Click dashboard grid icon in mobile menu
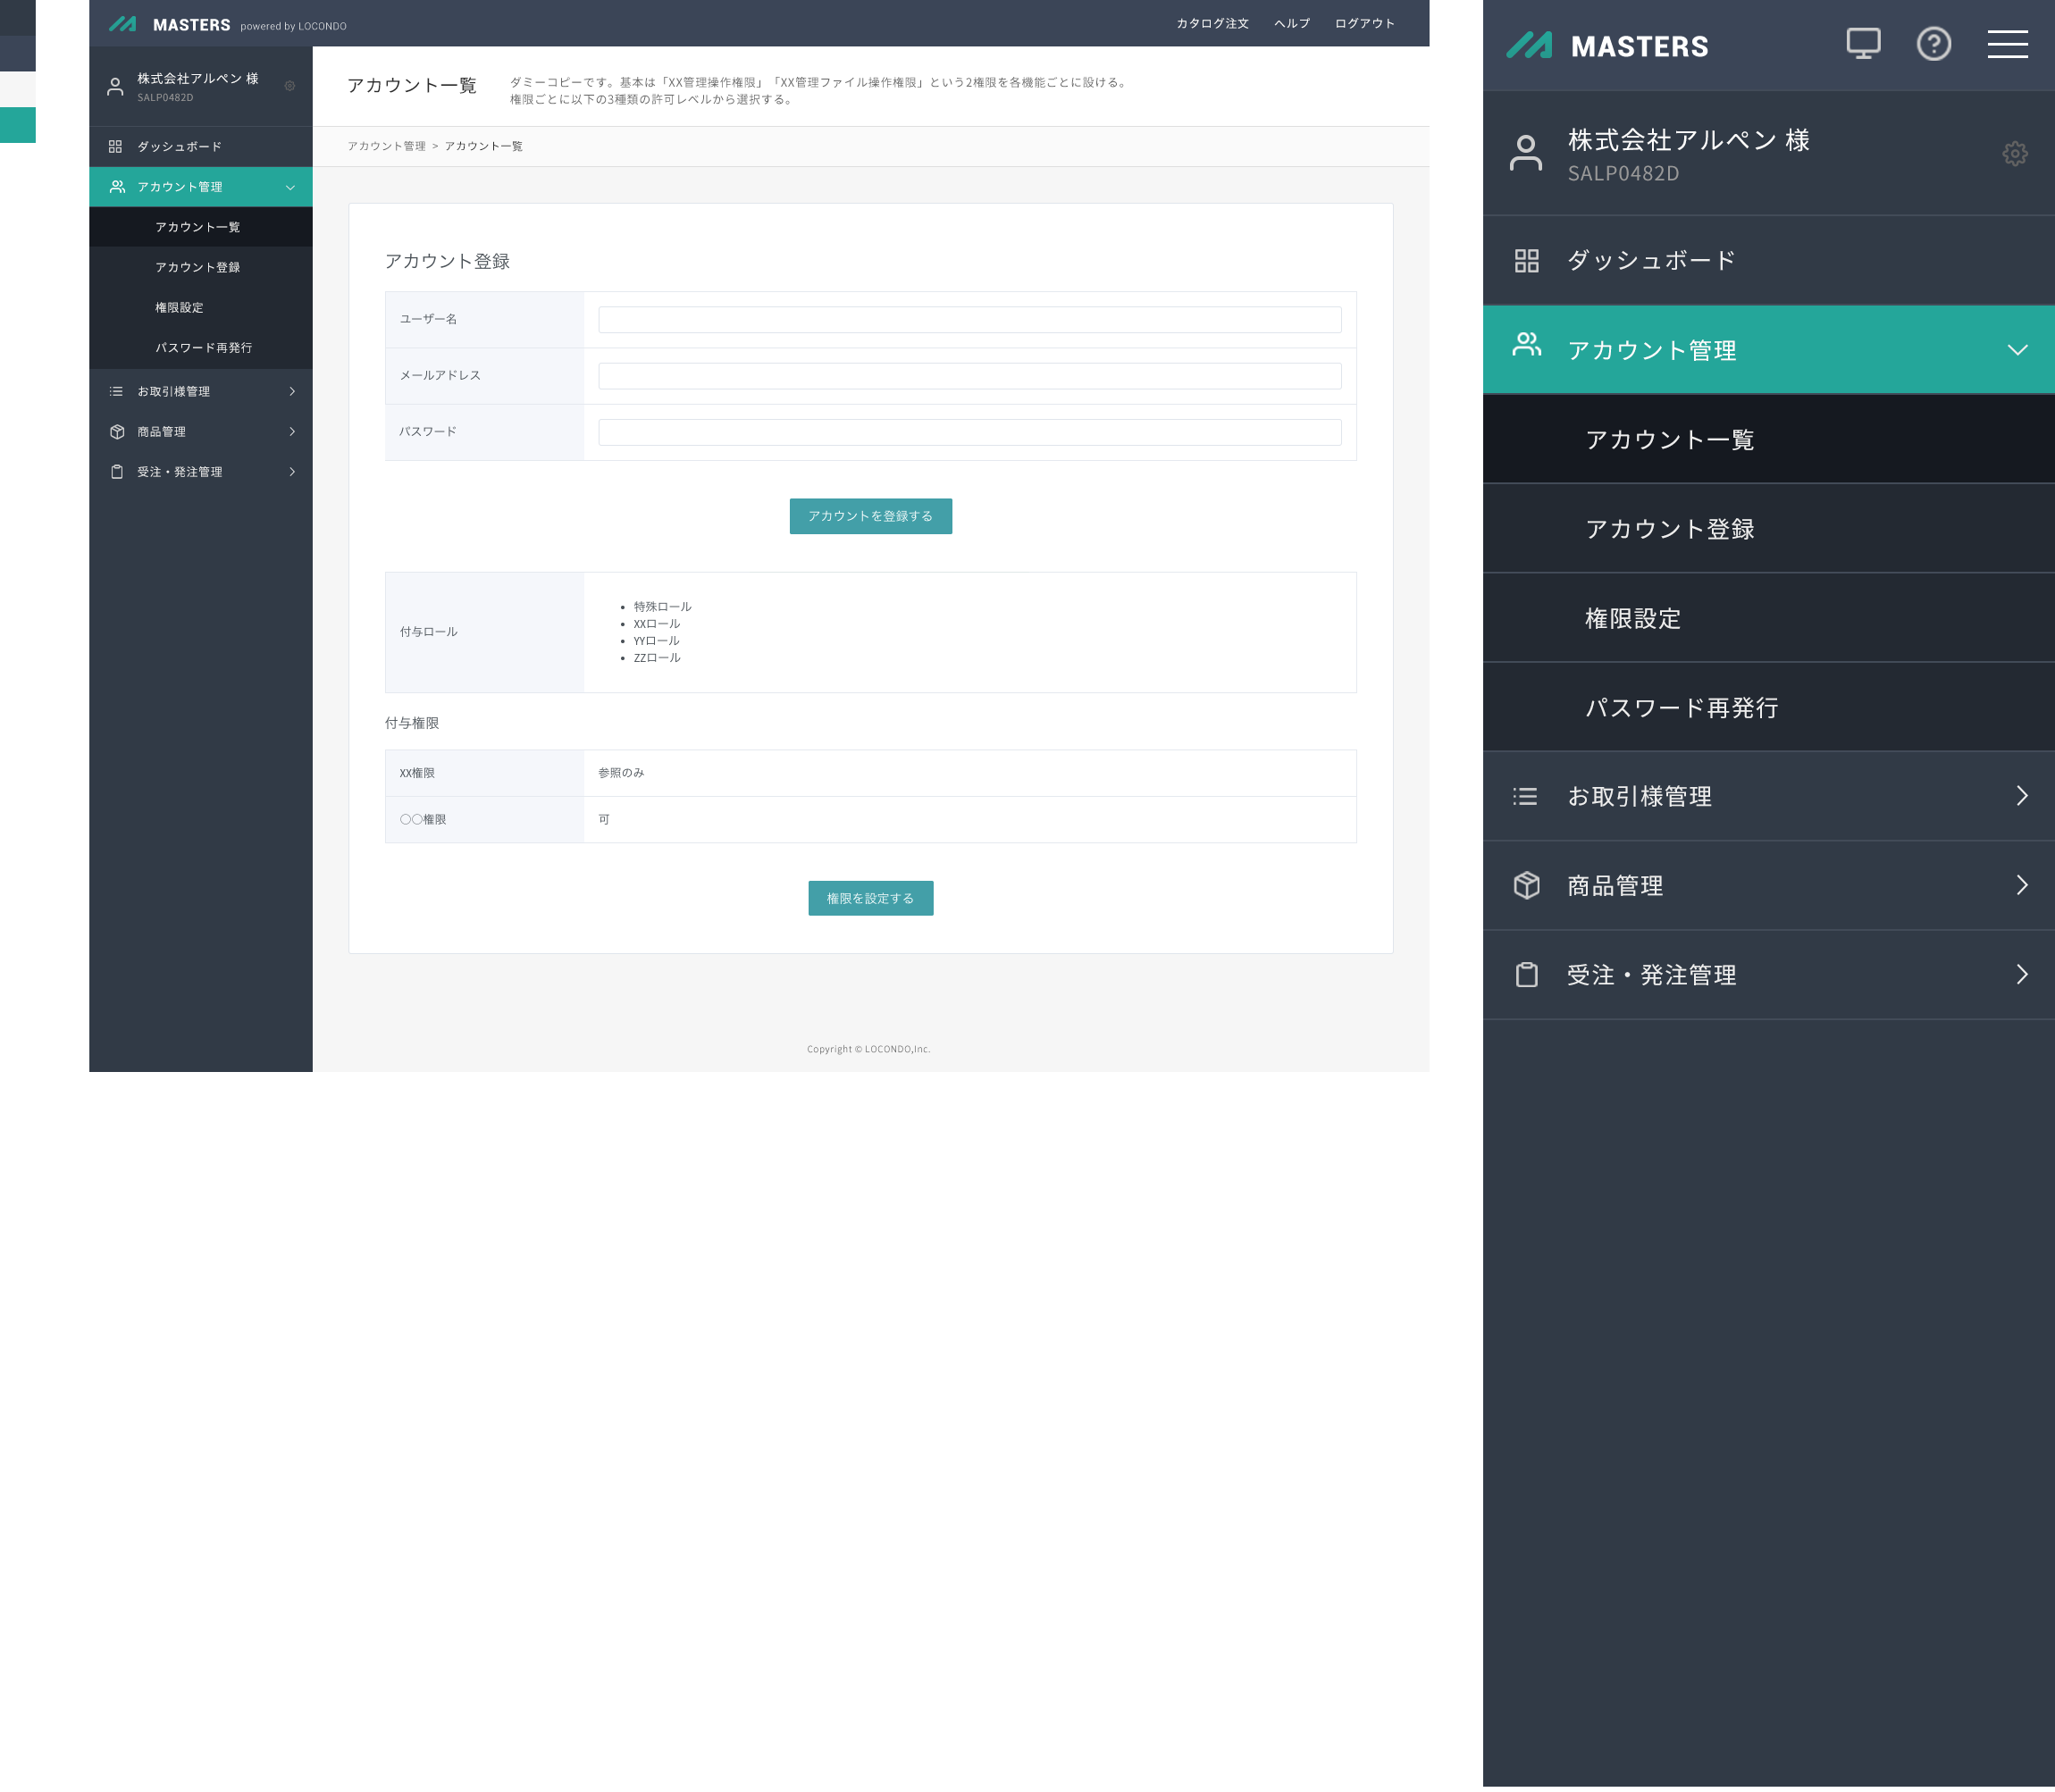The height and width of the screenshot is (1792, 2055). 1526,261
